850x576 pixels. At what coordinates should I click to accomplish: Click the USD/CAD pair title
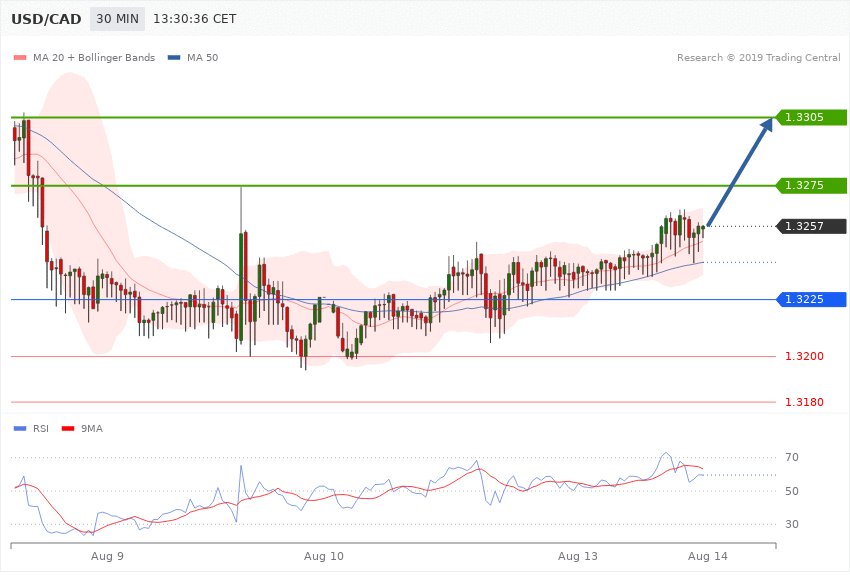tap(46, 19)
